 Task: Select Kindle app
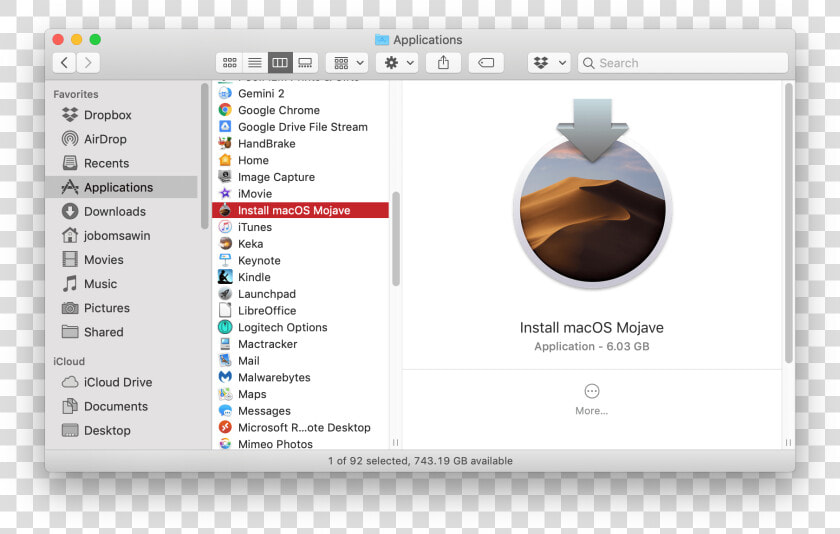(x=301, y=277)
